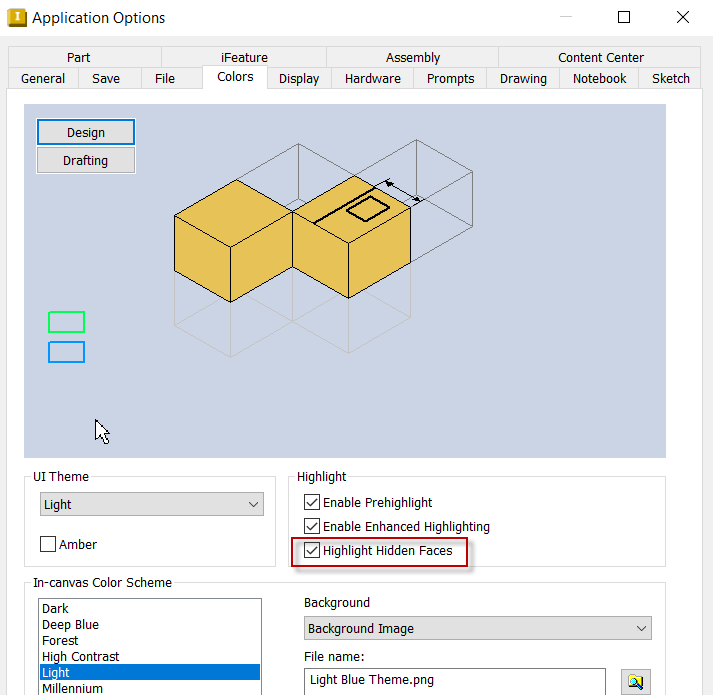
Task: Select the Colors tab
Action: [x=235, y=77]
